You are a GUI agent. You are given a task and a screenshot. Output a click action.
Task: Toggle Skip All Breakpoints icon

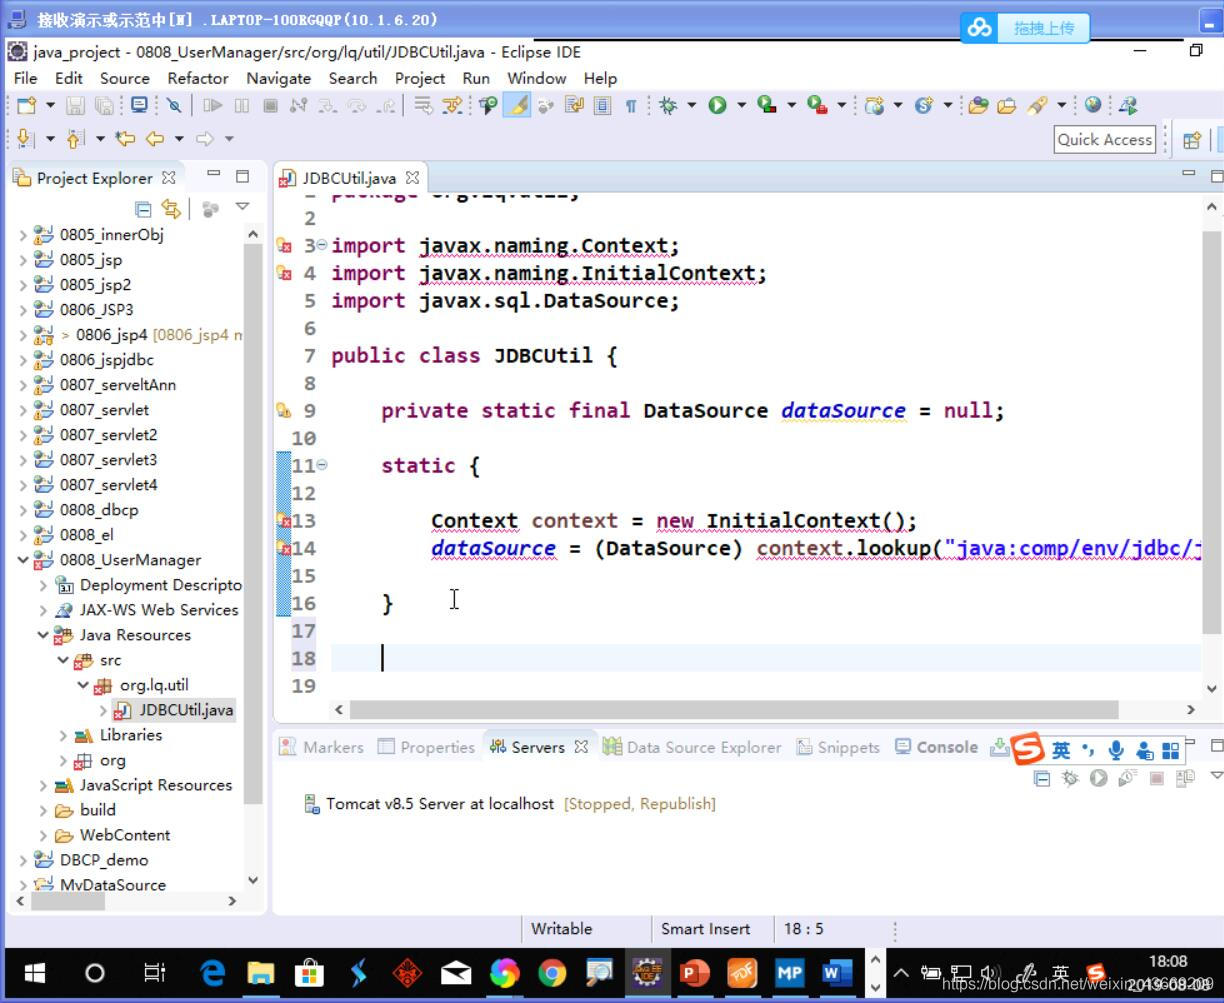174,105
